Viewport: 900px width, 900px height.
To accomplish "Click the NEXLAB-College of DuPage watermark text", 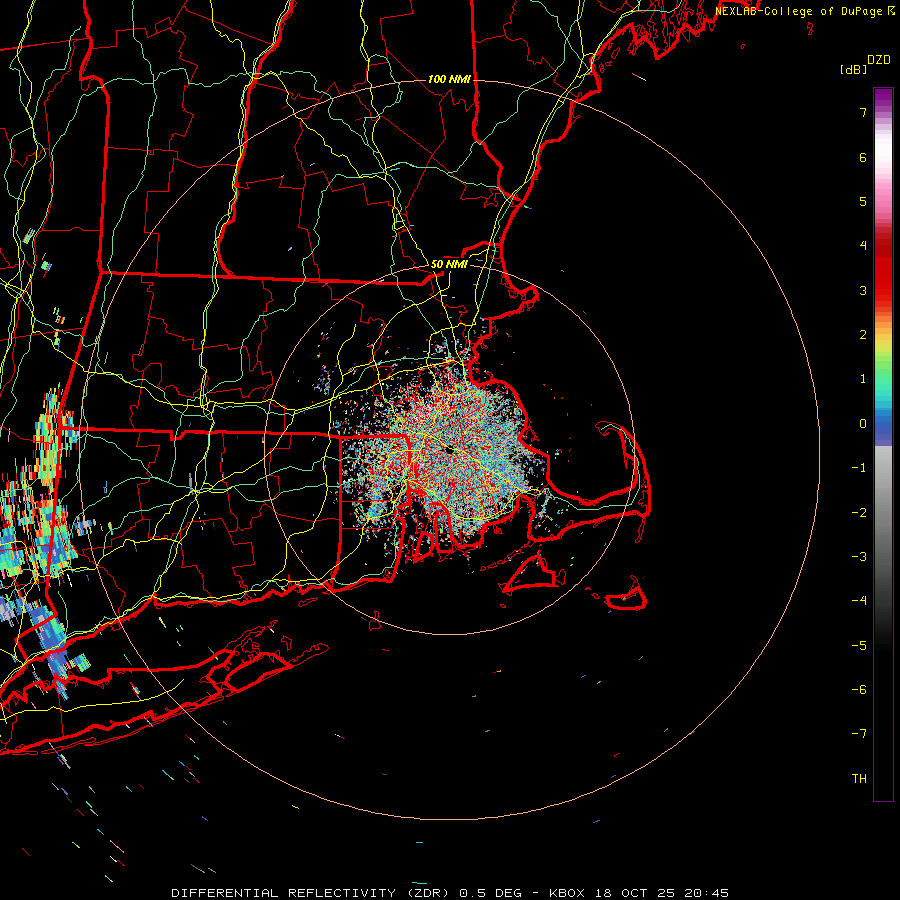I will click(799, 11).
